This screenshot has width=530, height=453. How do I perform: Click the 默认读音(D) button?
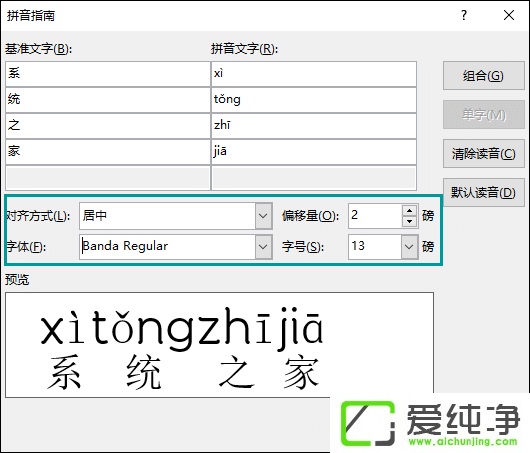[x=483, y=193]
